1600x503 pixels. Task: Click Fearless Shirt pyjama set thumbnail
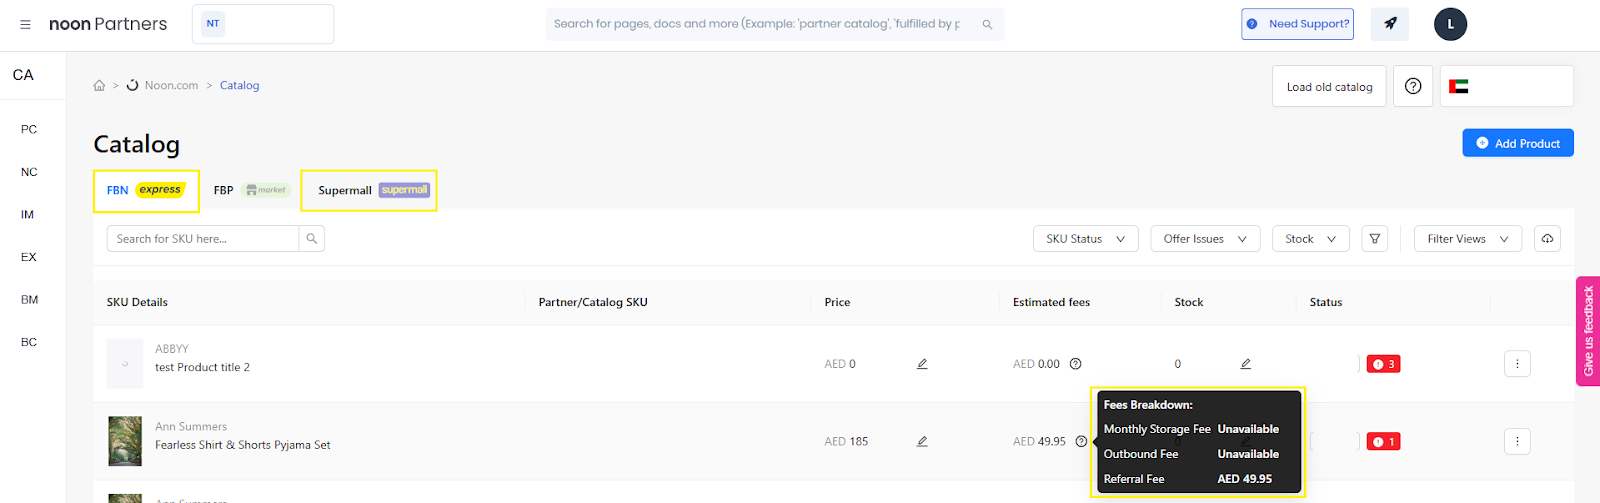125,442
